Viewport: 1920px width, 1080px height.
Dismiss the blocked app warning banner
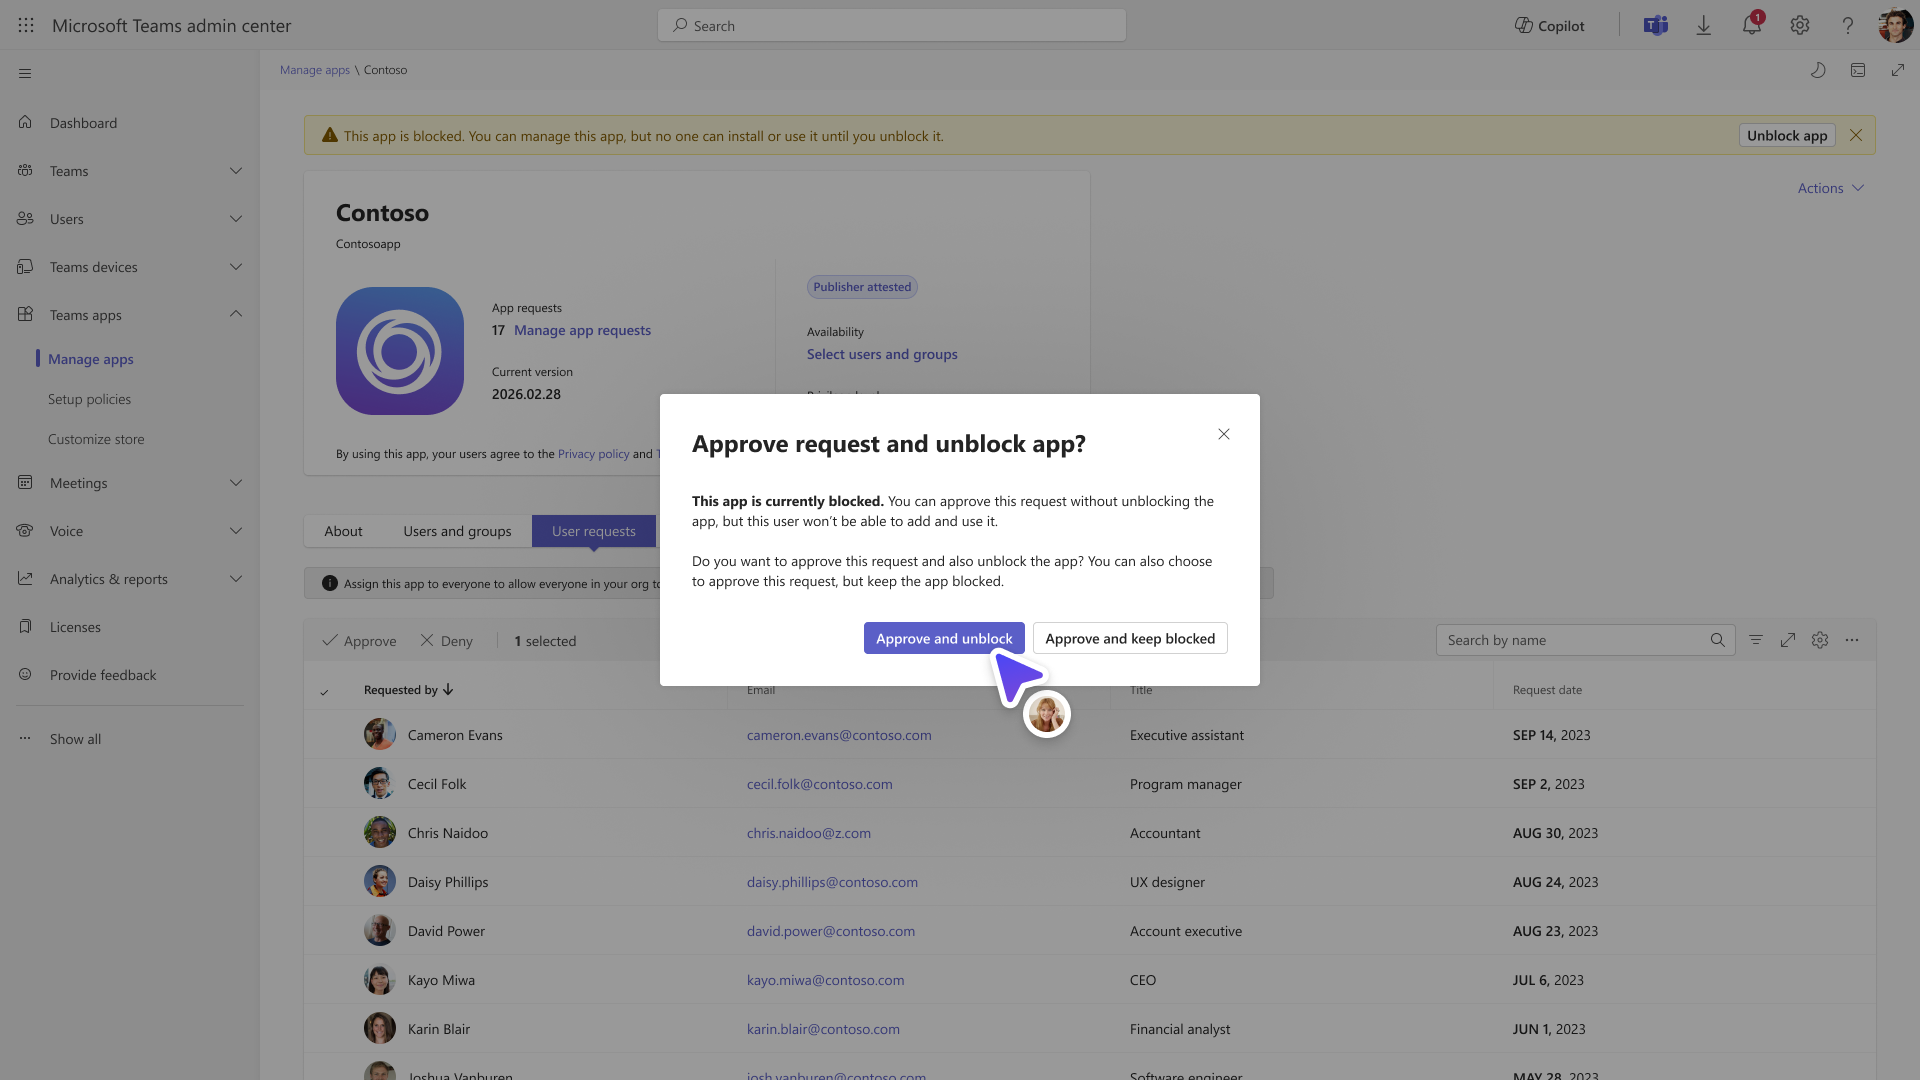click(x=1856, y=135)
